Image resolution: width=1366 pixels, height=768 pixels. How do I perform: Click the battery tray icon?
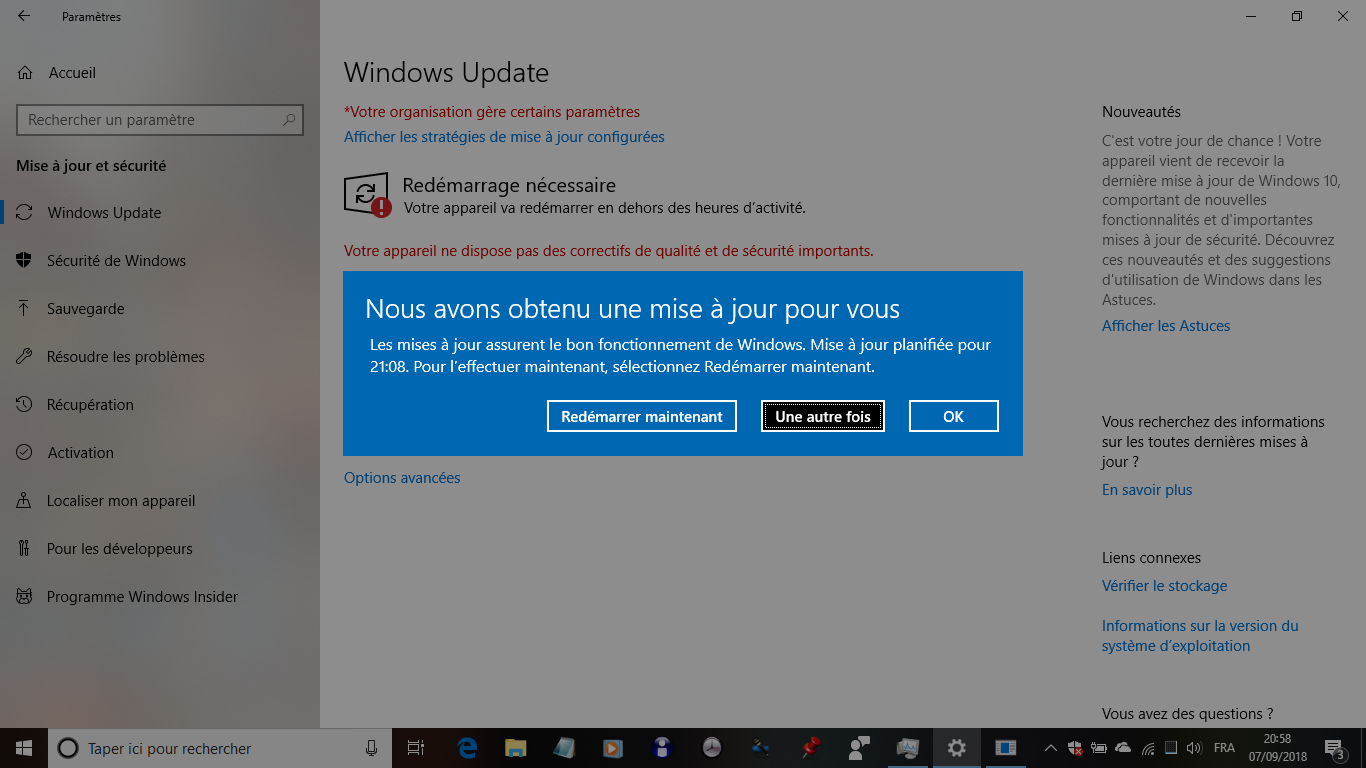pyautogui.click(x=1099, y=748)
